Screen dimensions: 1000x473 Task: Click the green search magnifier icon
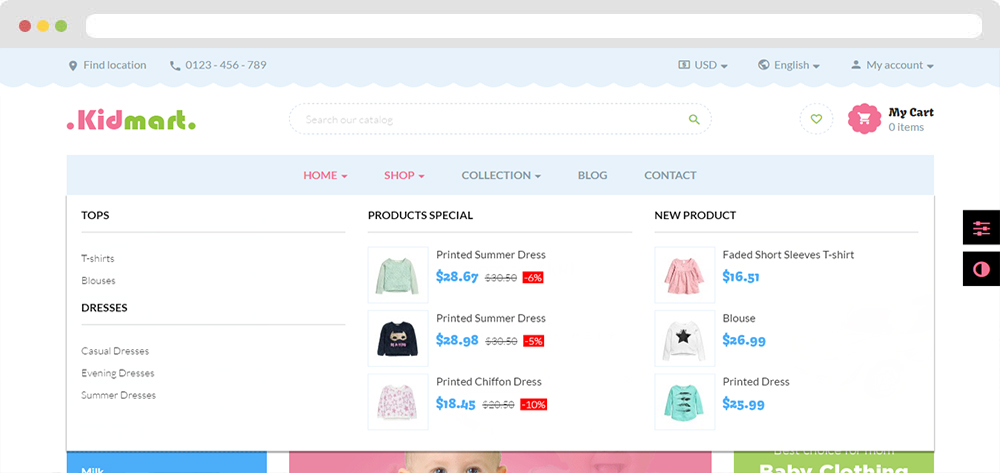[x=695, y=119]
